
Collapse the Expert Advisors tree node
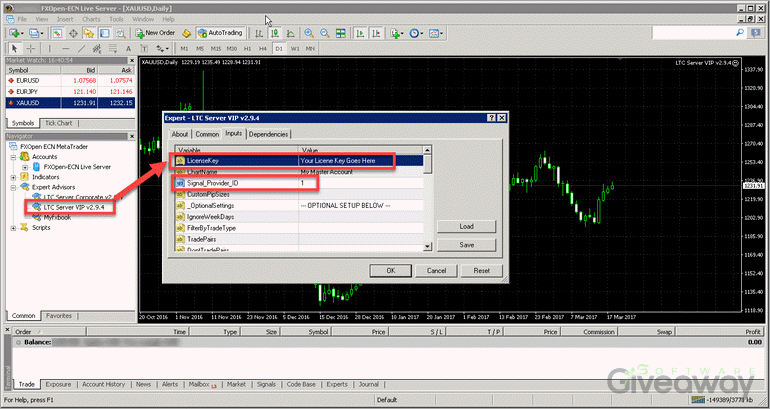11,186
